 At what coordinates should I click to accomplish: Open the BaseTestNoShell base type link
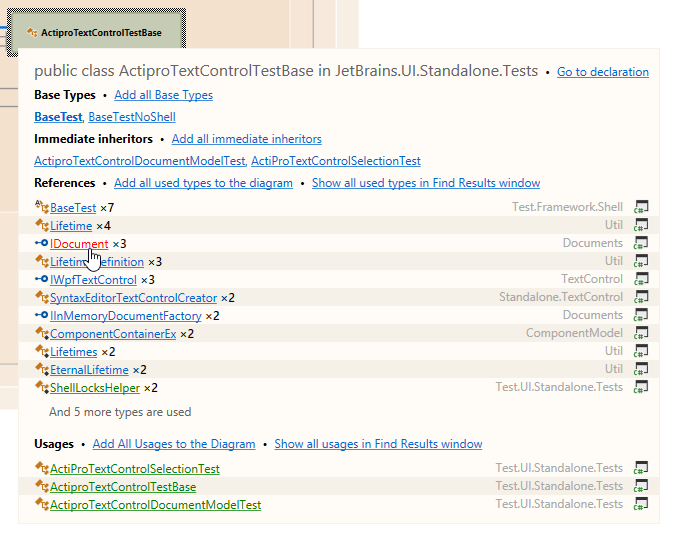click(x=131, y=117)
